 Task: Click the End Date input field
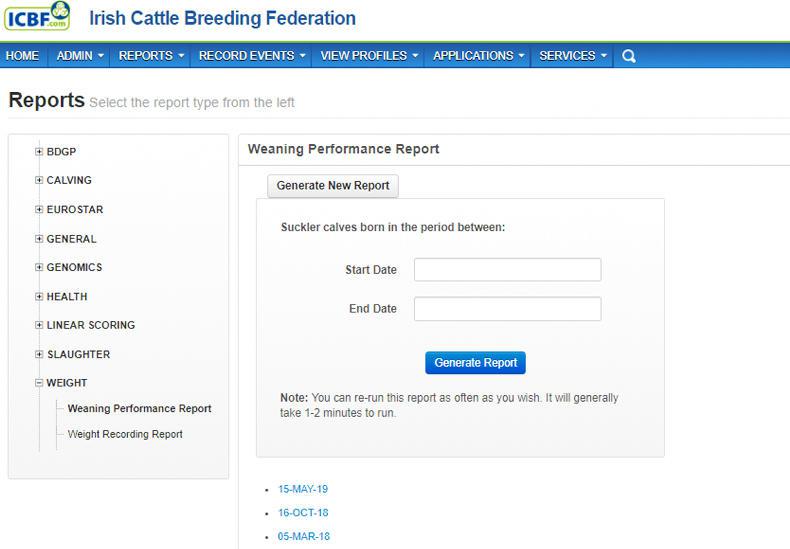pos(507,309)
